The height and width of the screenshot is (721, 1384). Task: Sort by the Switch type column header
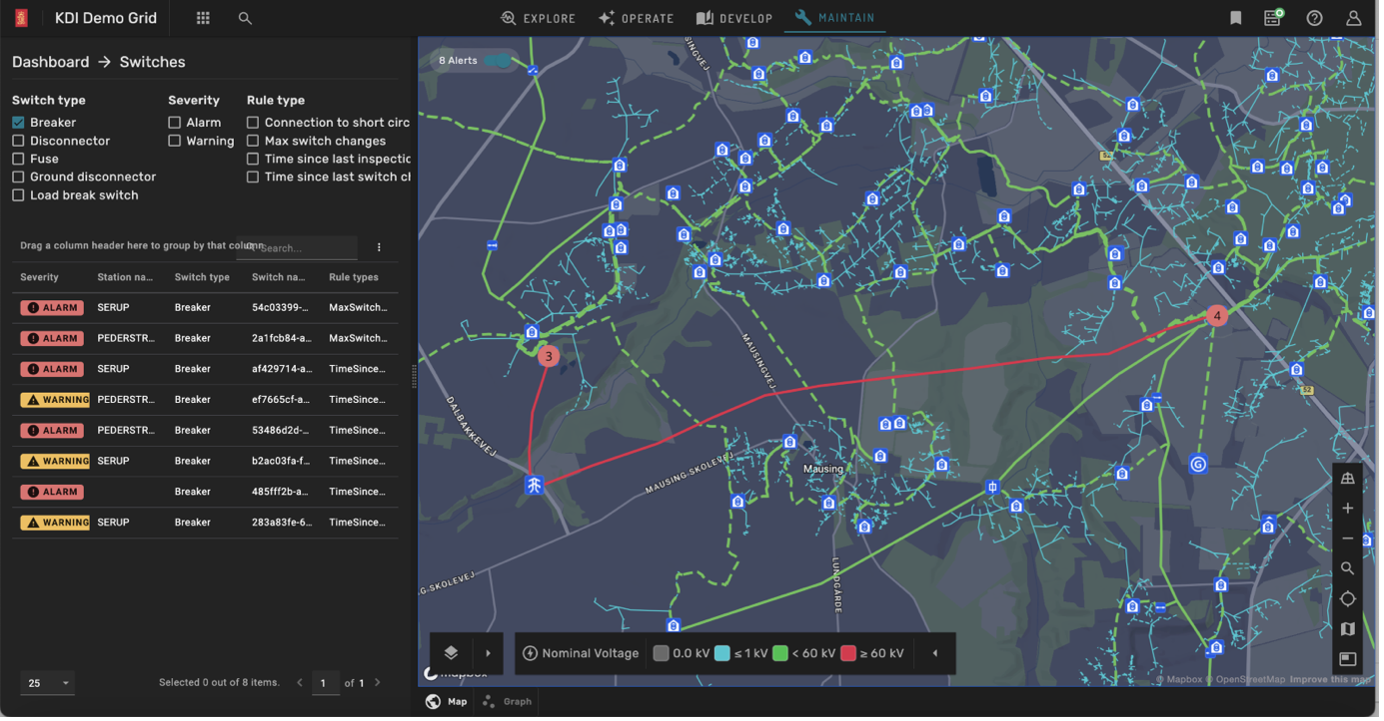tap(203, 278)
